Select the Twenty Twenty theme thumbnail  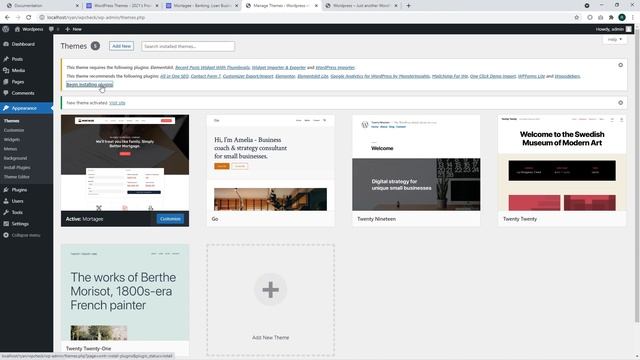coord(562,163)
